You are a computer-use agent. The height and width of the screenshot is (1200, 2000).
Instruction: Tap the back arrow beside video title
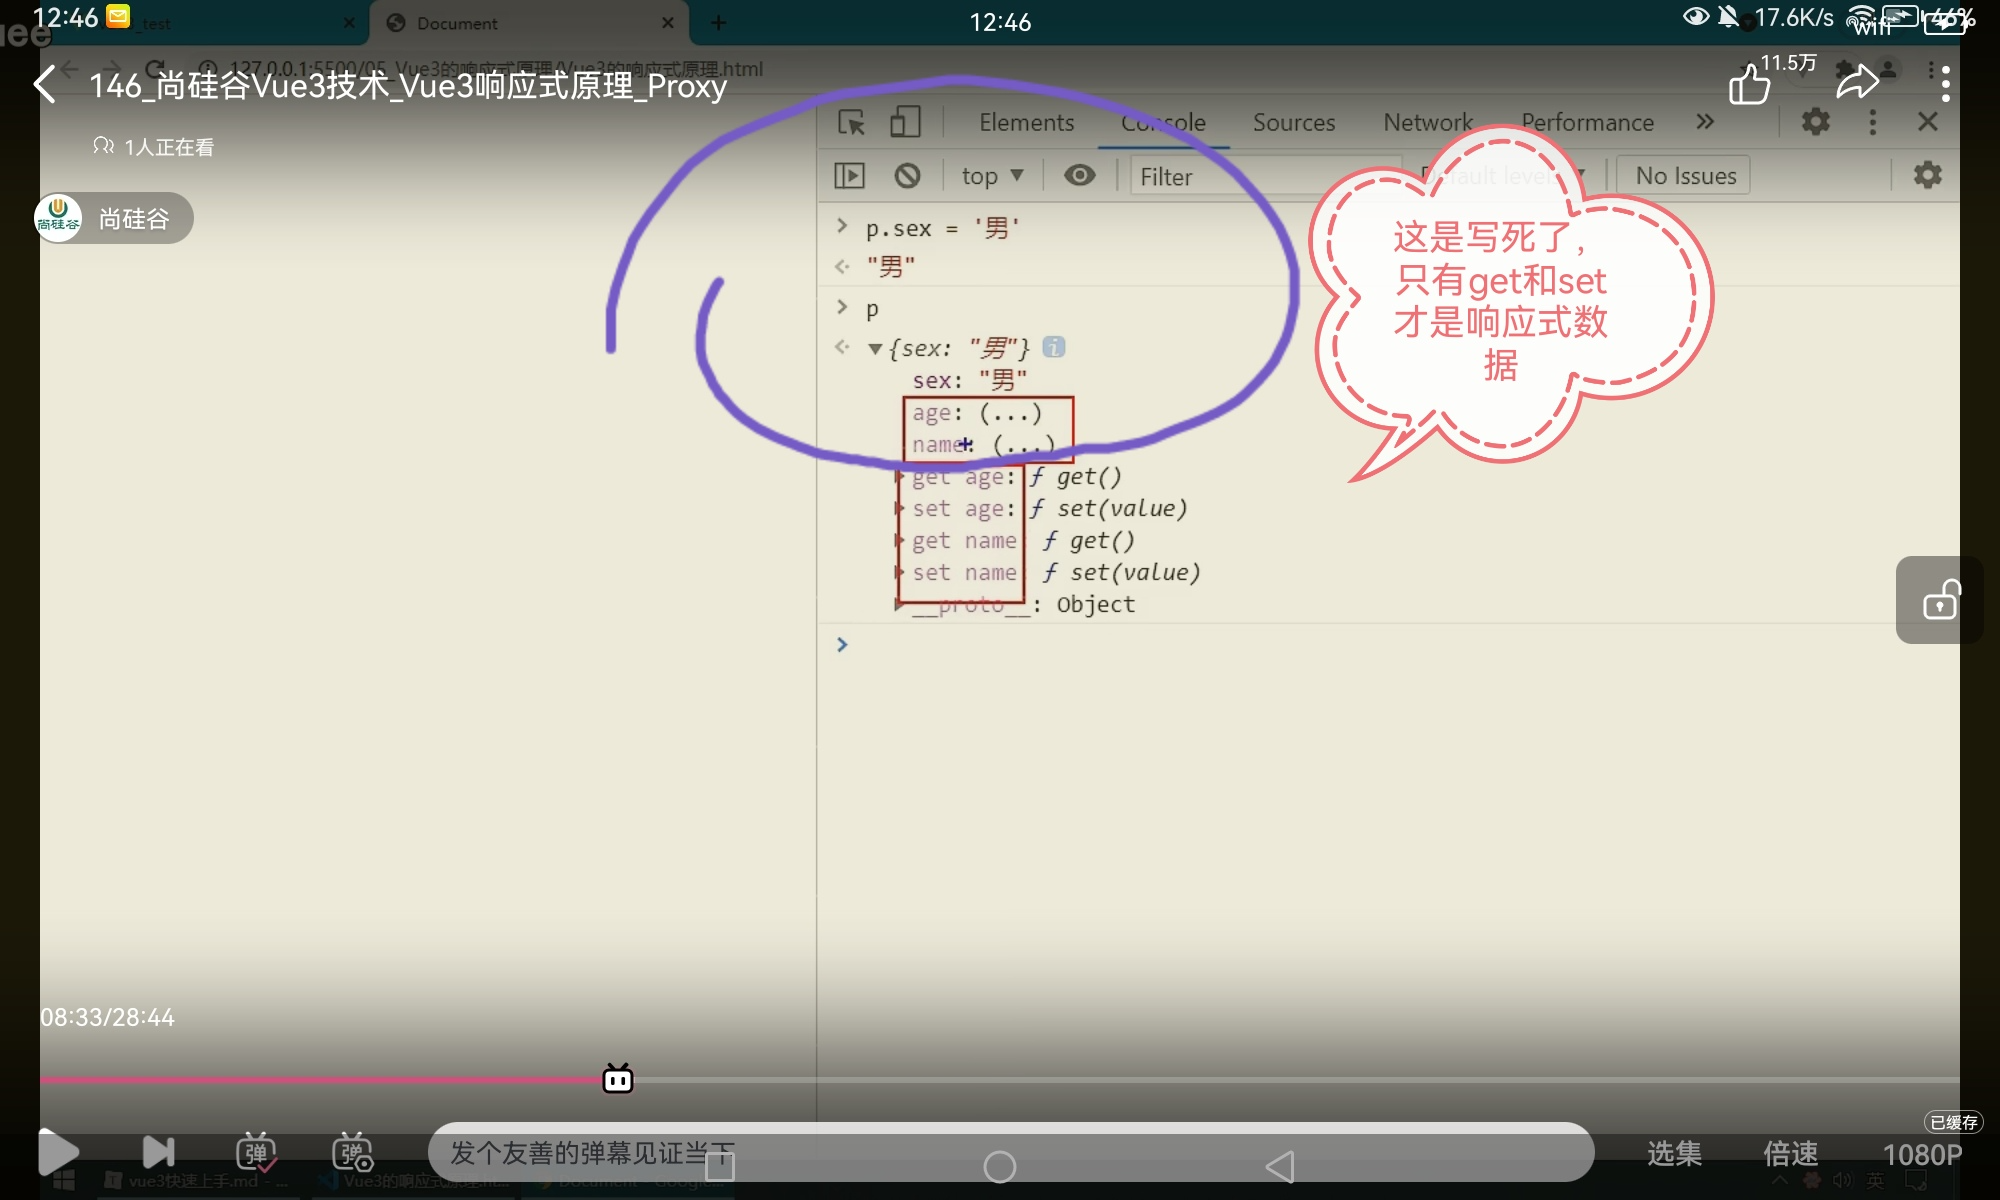coord(45,85)
